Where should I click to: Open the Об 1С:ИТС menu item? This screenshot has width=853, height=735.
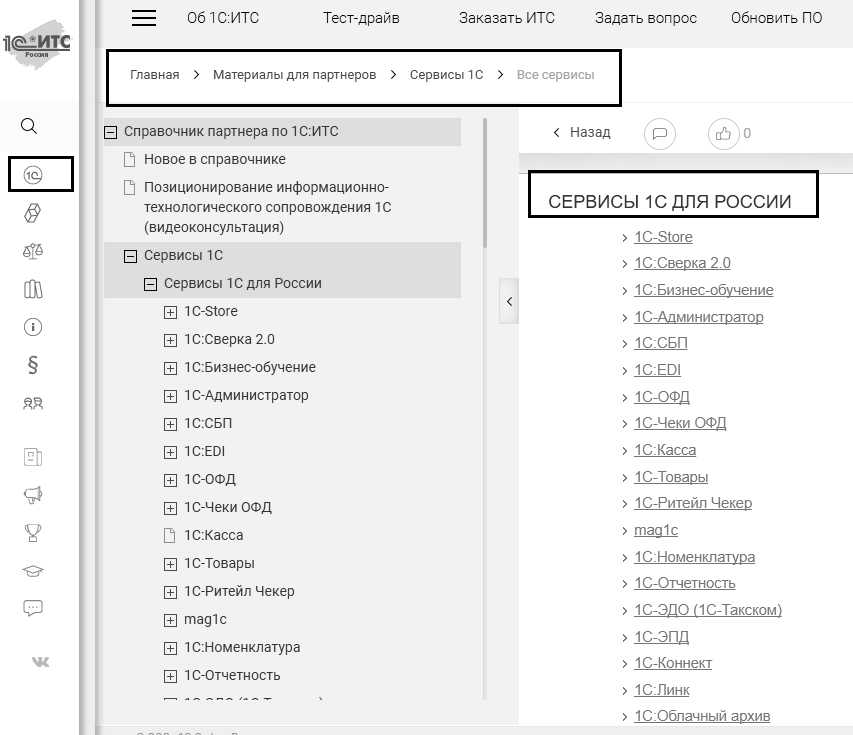[x=223, y=18]
